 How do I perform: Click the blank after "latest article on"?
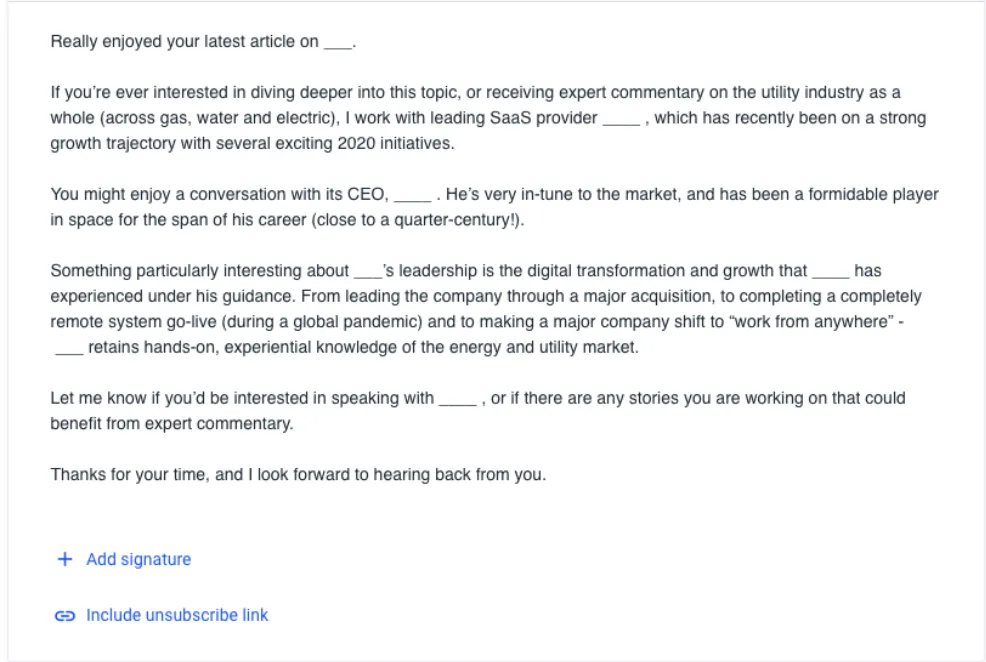click(x=338, y=44)
